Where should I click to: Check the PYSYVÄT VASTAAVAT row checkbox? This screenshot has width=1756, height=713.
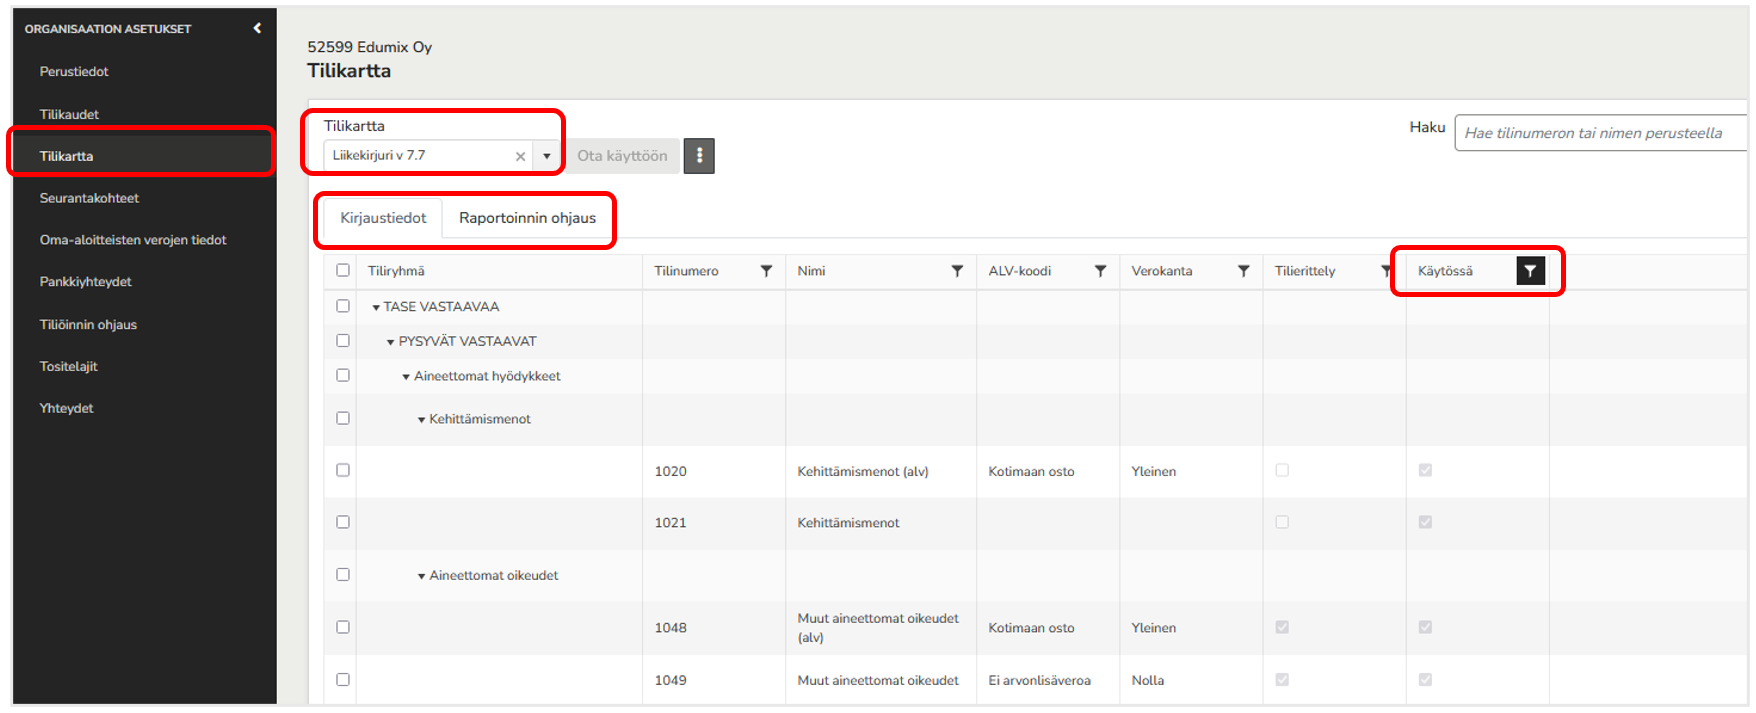point(343,341)
